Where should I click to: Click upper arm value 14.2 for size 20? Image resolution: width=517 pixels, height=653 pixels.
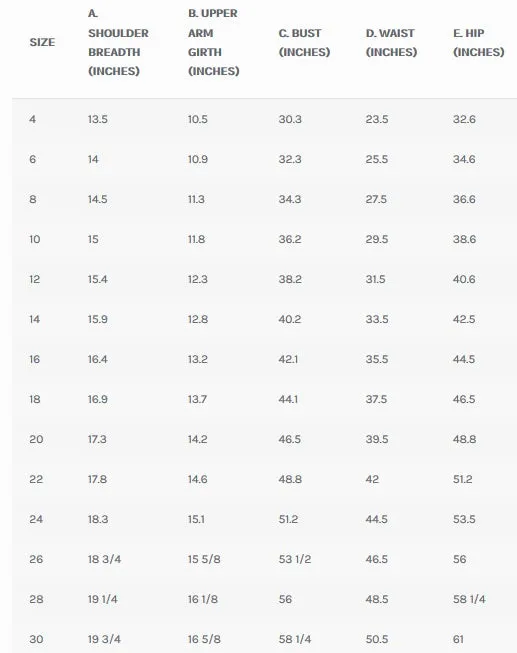197,439
